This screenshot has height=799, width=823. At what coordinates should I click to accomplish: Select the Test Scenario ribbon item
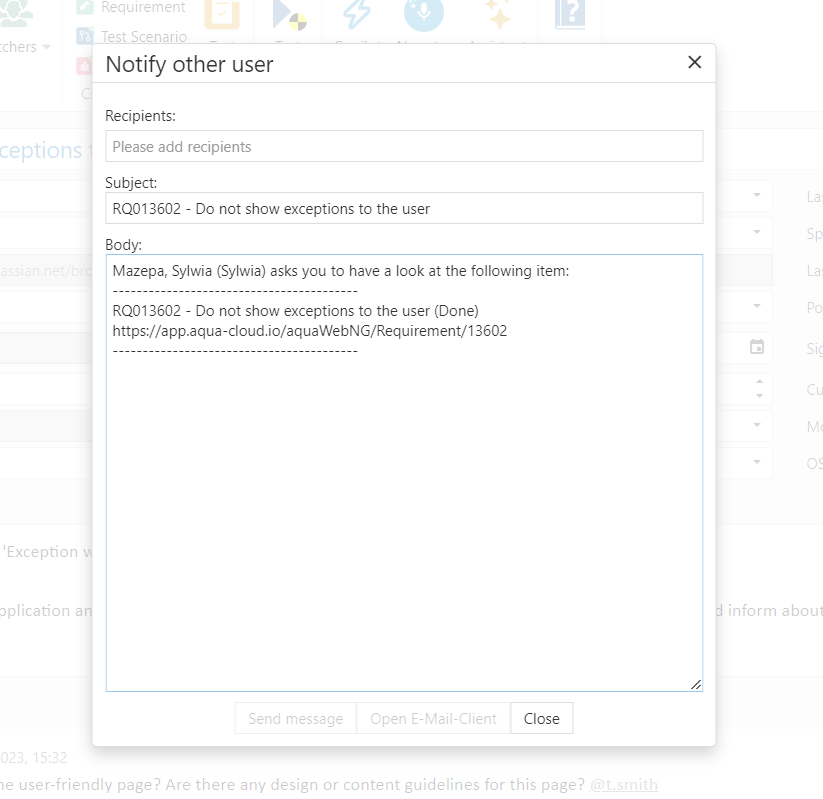point(143,37)
